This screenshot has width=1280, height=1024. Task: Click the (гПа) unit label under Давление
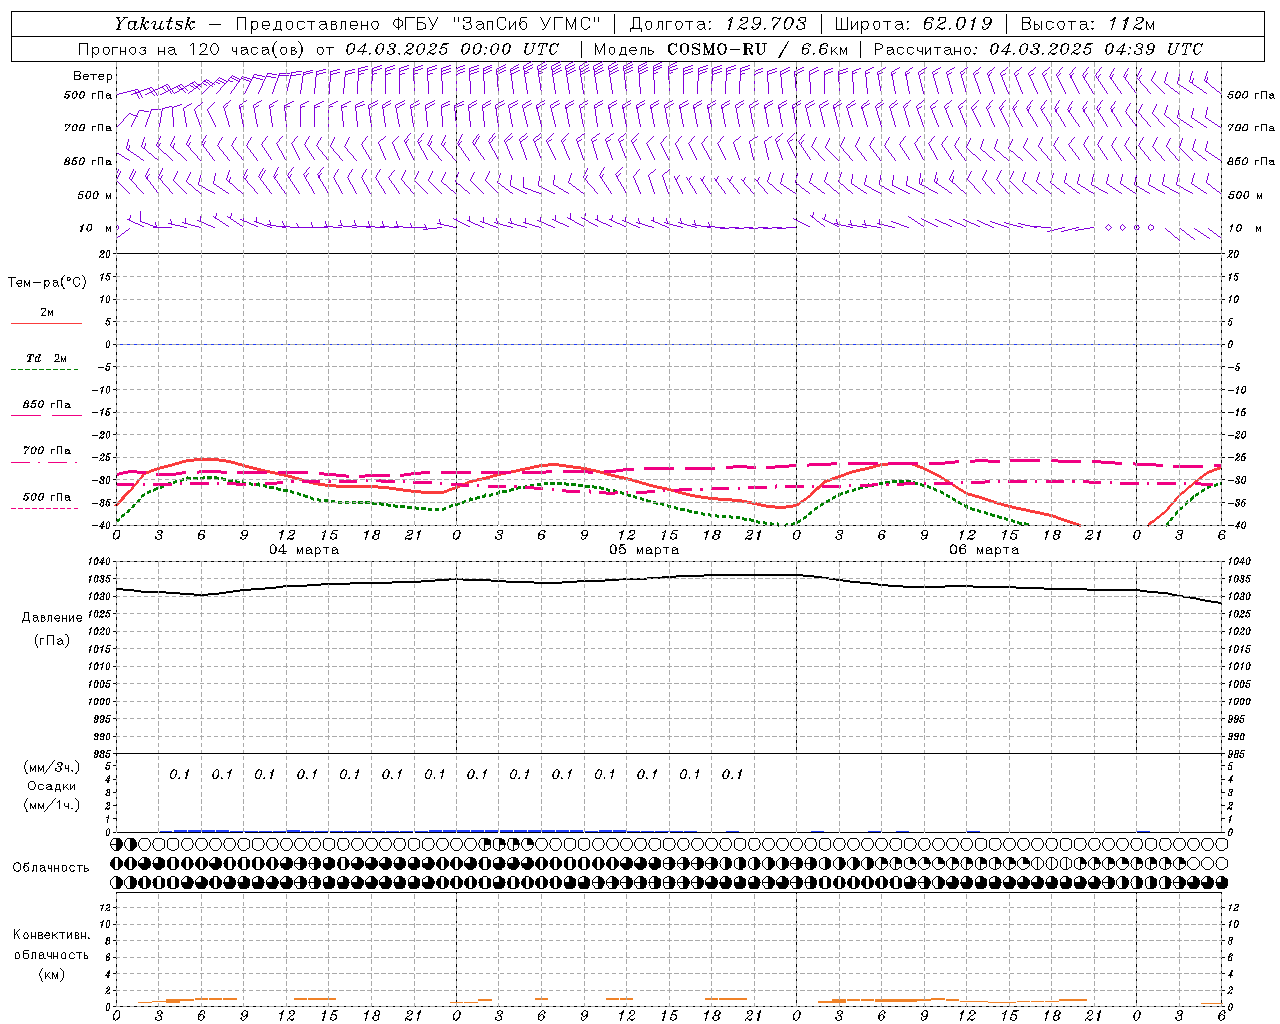(x=52, y=640)
